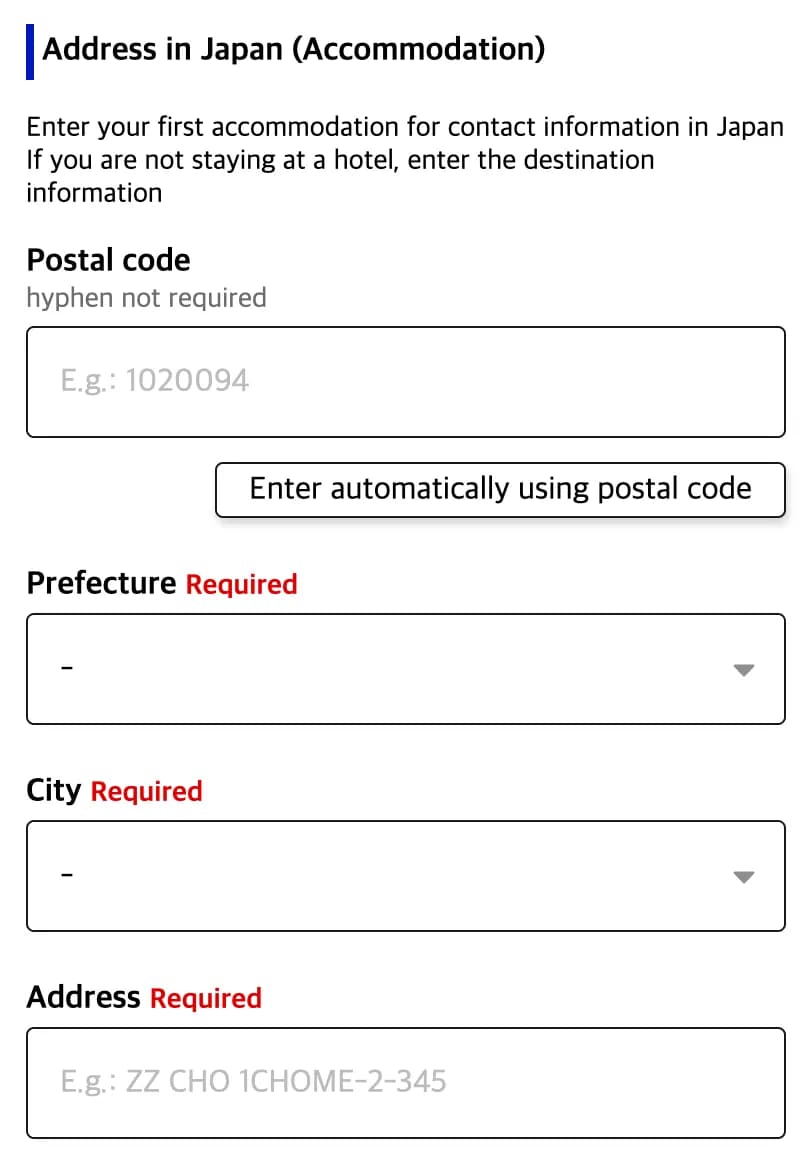This screenshot has height=1162, width=810.
Task: Click the triangle indicator in the City field
Action: click(744, 877)
